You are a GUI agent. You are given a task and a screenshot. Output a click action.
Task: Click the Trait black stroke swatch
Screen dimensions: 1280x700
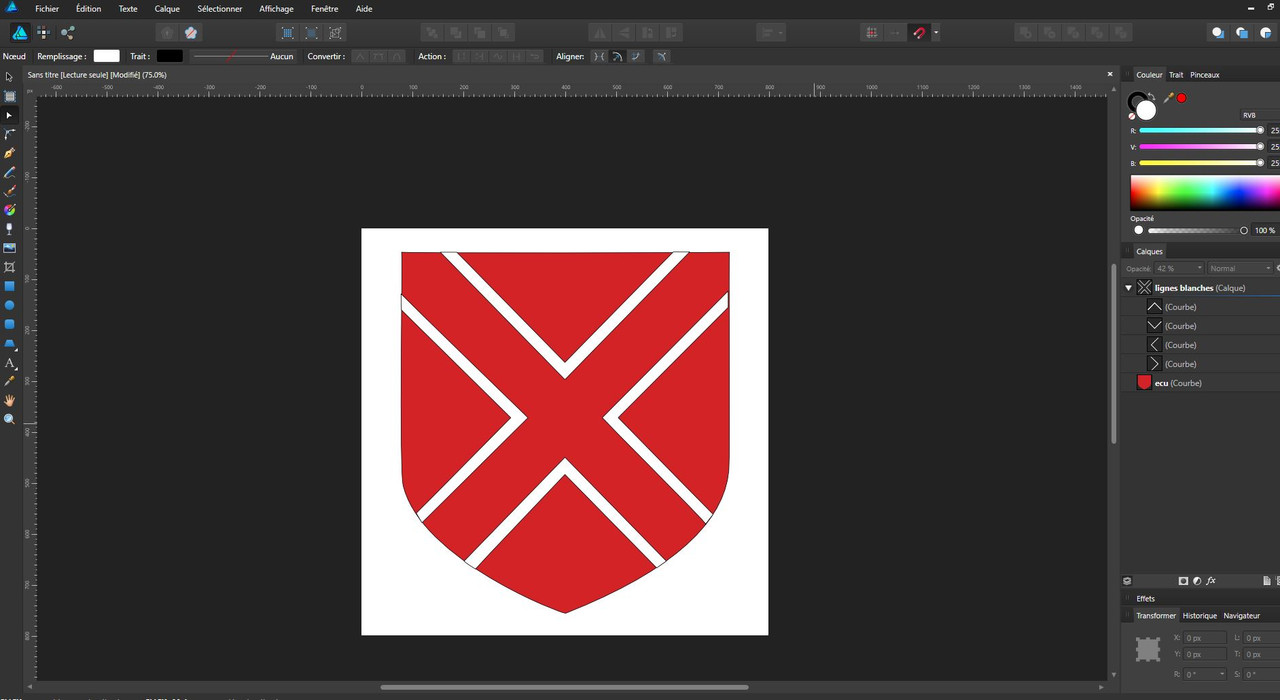(x=170, y=56)
